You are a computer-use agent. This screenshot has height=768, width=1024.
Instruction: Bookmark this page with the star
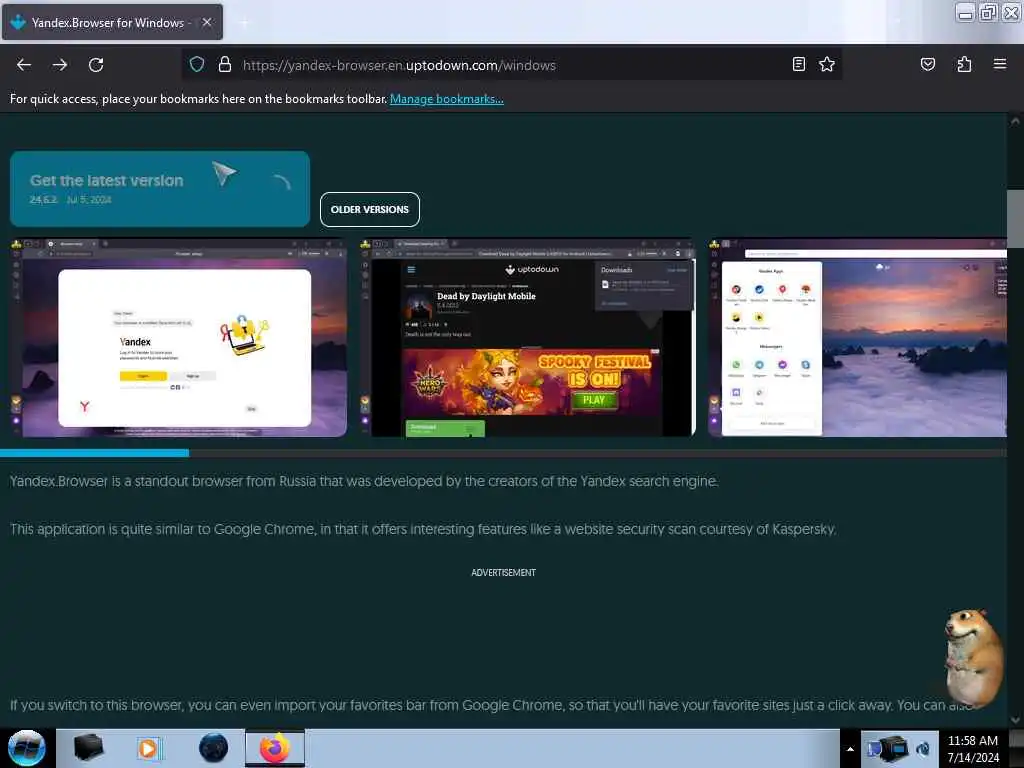point(827,64)
